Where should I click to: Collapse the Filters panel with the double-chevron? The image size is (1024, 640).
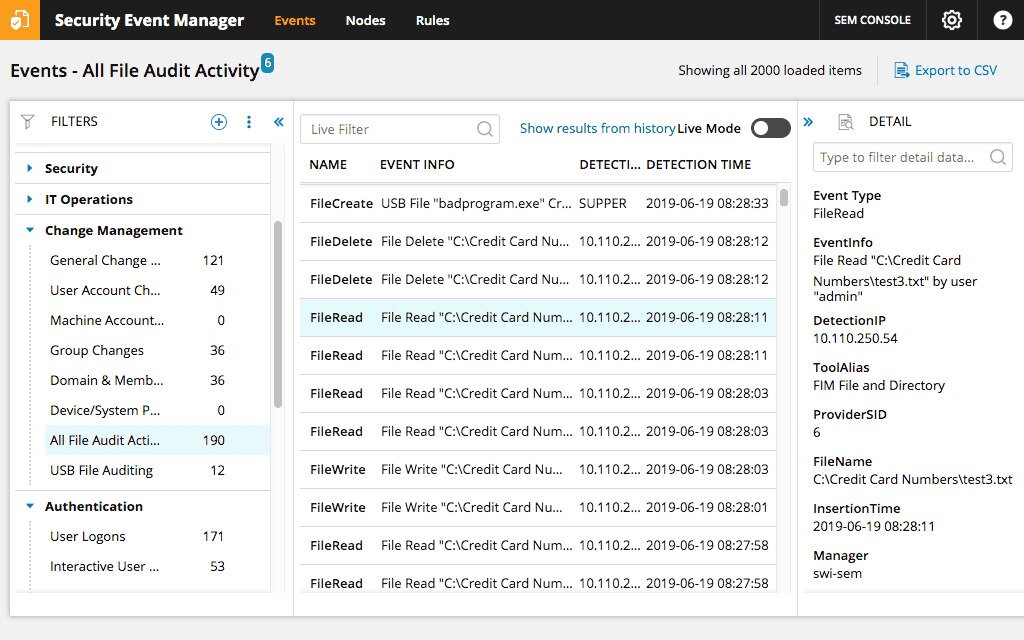(x=278, y=121)
